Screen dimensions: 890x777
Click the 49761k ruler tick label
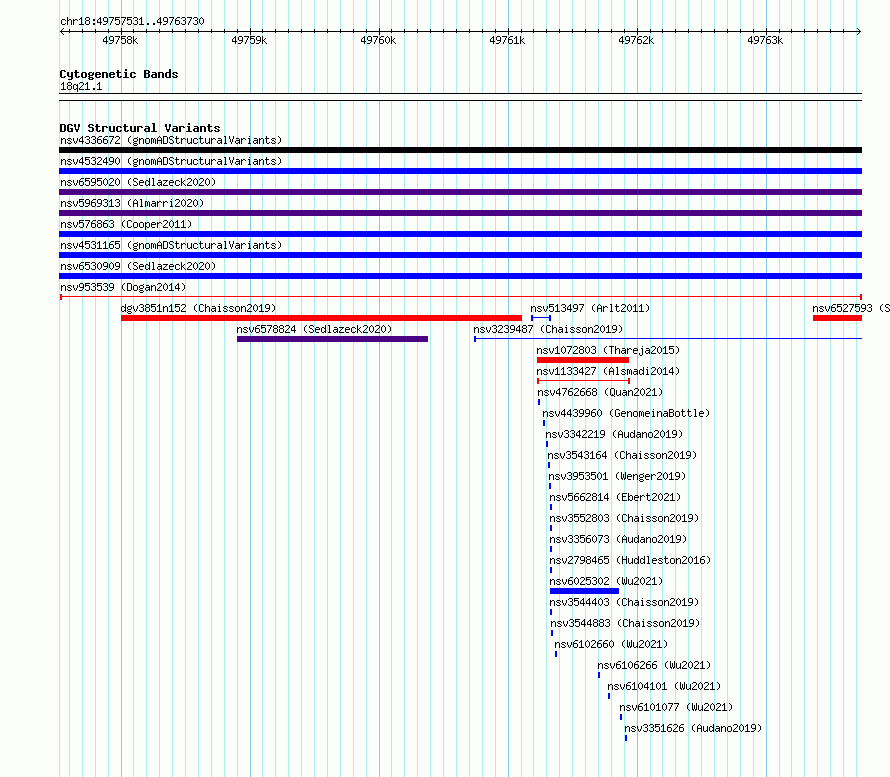pyautogui.click(x=507, y=40)
